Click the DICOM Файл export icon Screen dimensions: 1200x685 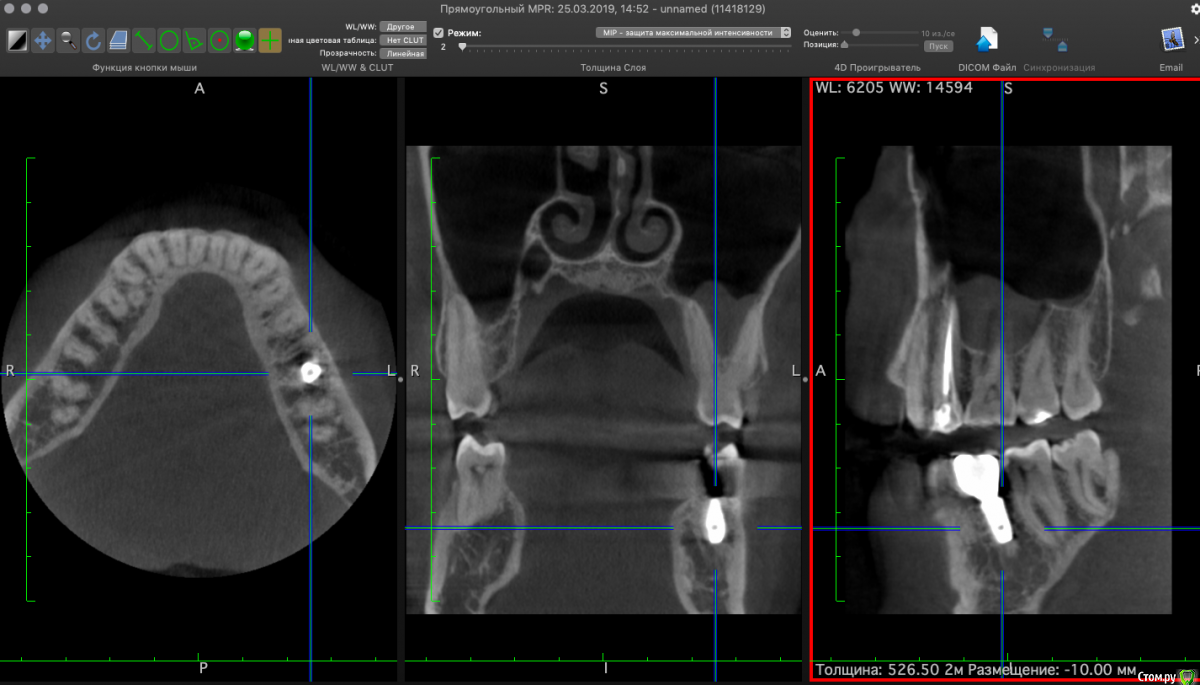tap(987, 40)
